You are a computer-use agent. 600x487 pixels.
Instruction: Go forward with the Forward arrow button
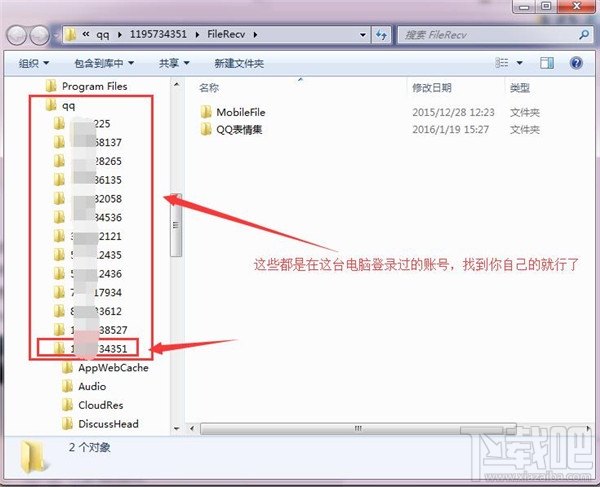(x=39, y=35)
